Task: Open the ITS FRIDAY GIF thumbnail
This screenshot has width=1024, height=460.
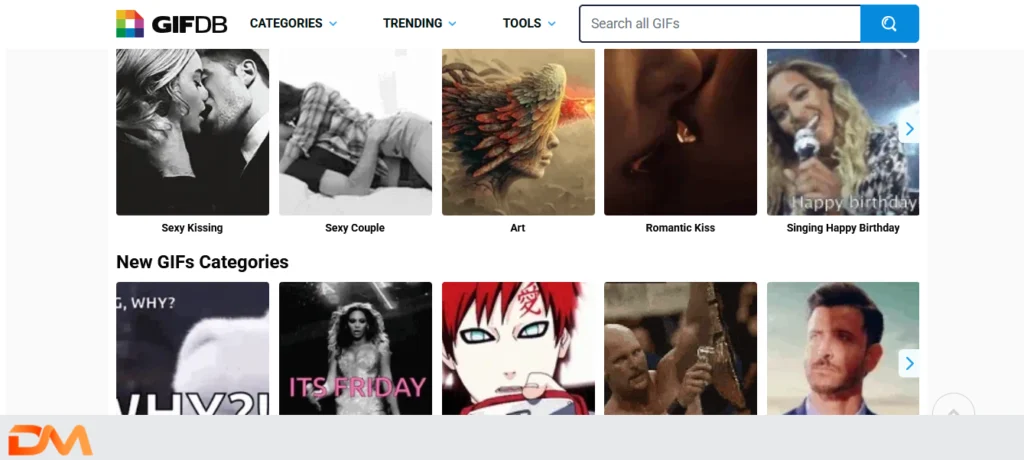Action: [x=355, y=348]
